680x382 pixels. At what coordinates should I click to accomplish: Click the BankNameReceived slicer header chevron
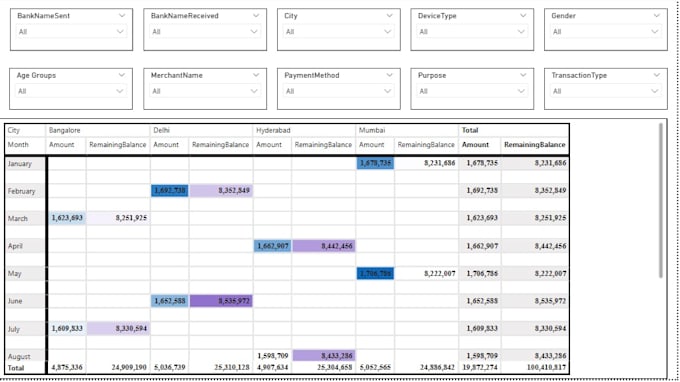pyautogui.click(x=255, y=16)
